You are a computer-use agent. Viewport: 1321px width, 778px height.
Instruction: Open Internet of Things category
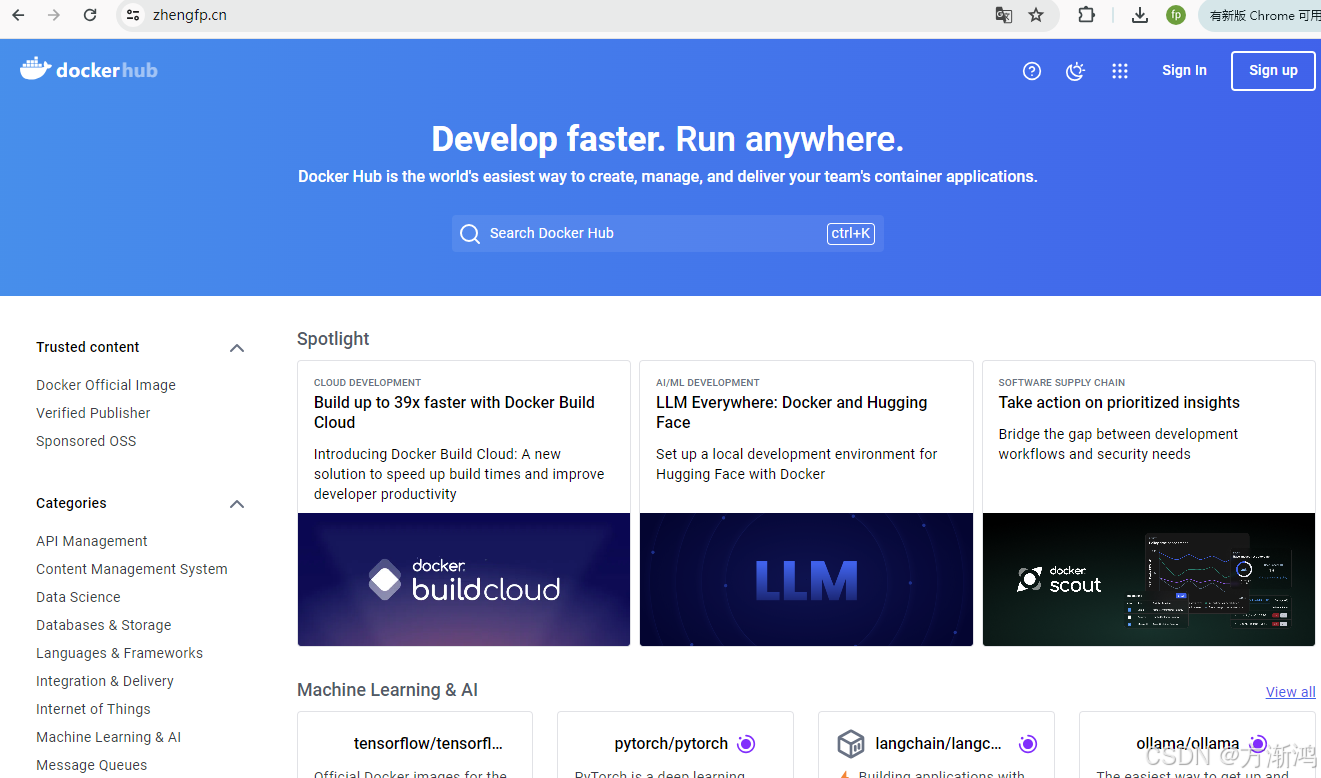[93, 709]
